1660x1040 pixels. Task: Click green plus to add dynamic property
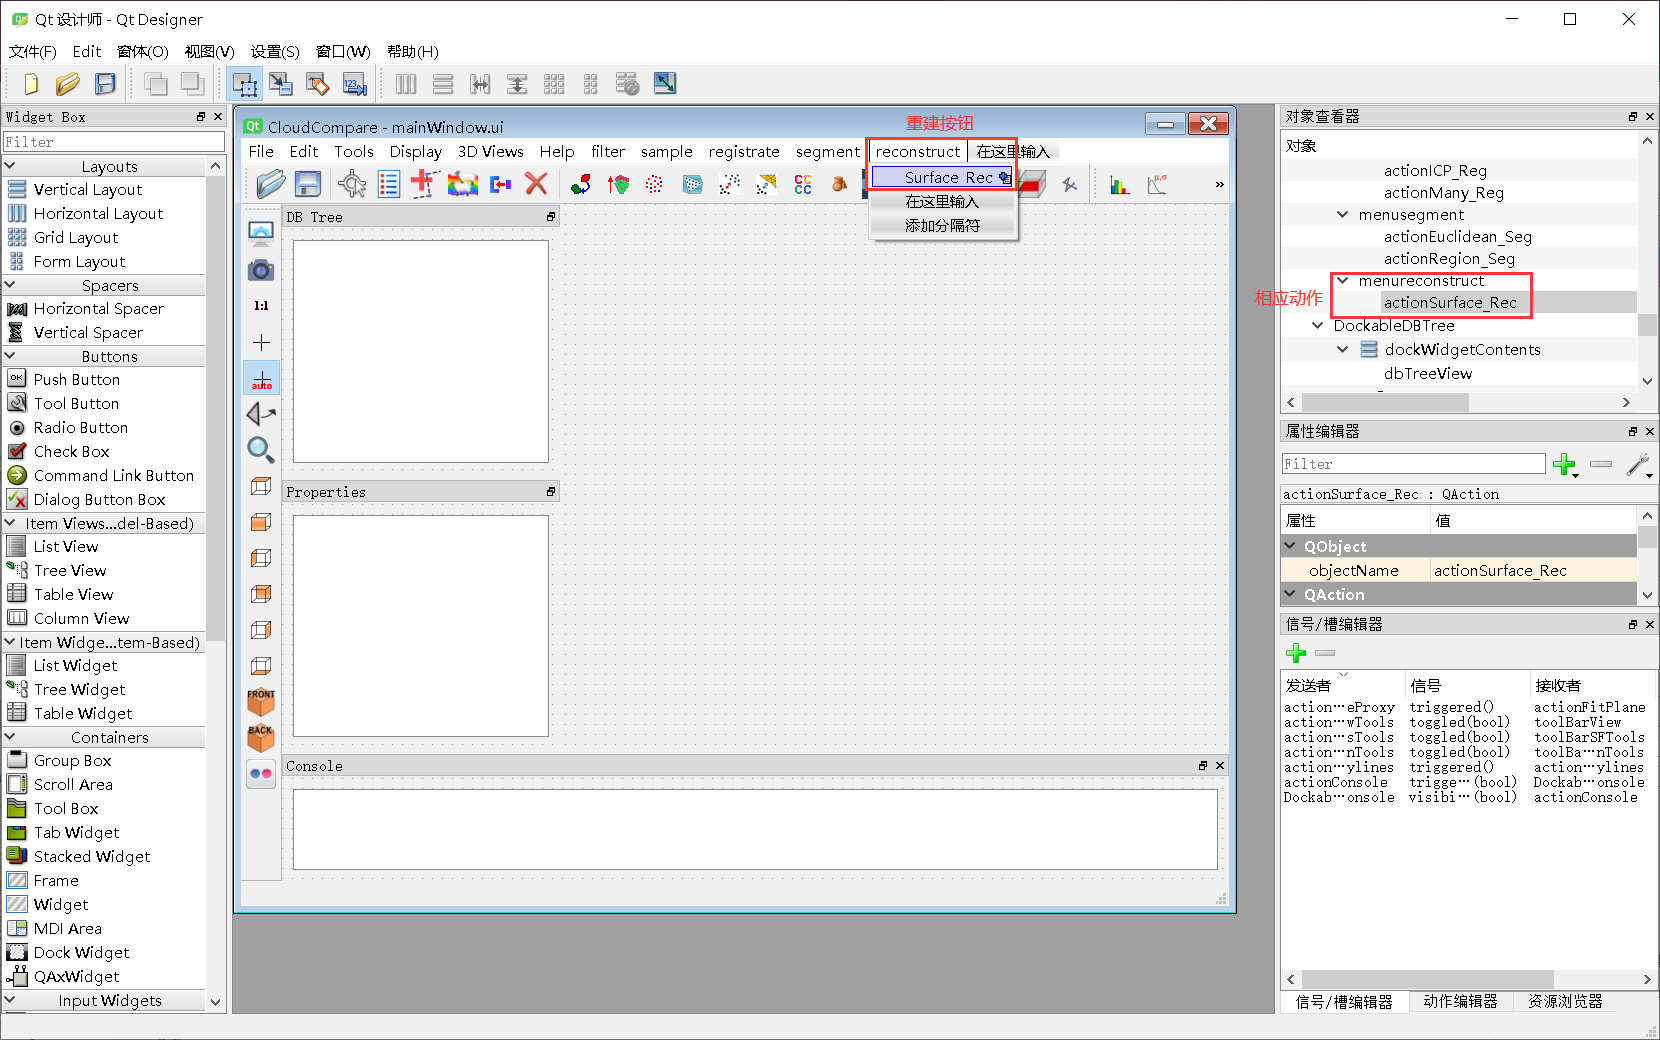point(1565,464)
